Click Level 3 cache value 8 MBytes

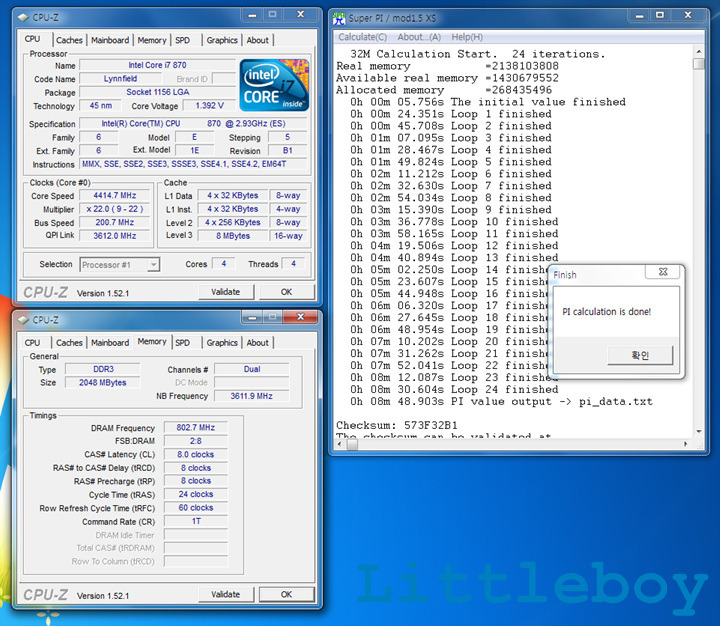tap(233, 236)
